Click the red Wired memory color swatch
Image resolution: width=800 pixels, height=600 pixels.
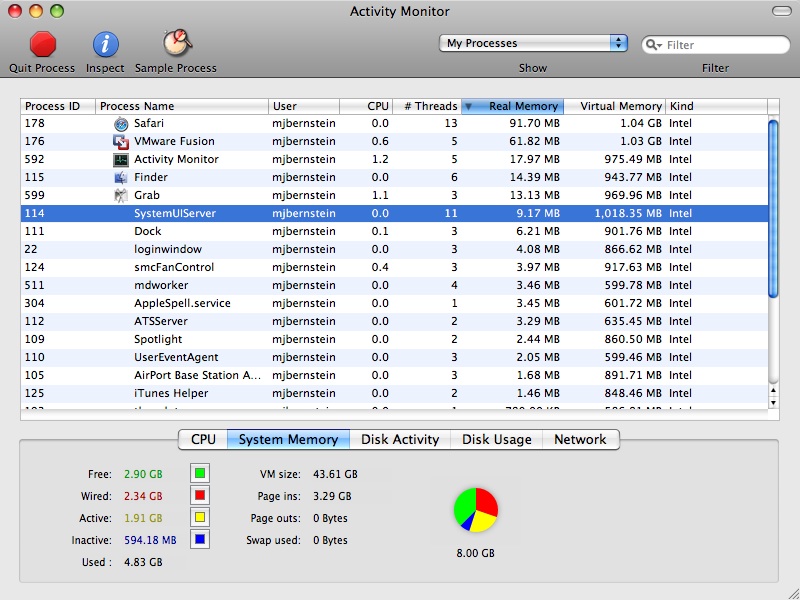click(x=200, y=495)
